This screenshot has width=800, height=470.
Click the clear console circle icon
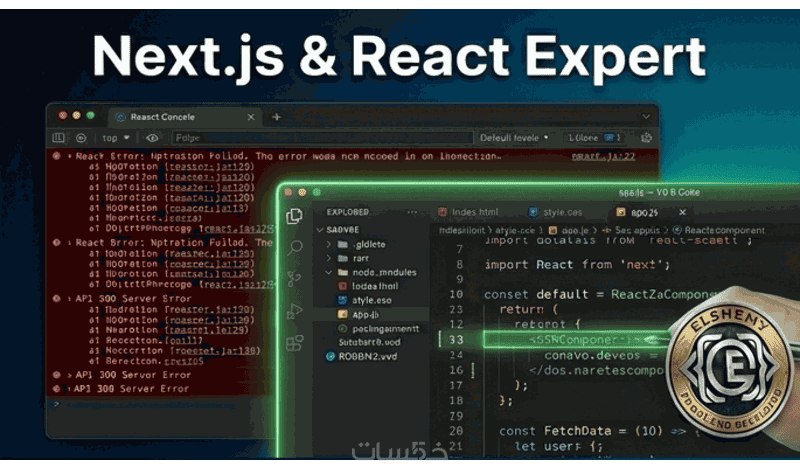pyautogui.click(x=81, y=138)
